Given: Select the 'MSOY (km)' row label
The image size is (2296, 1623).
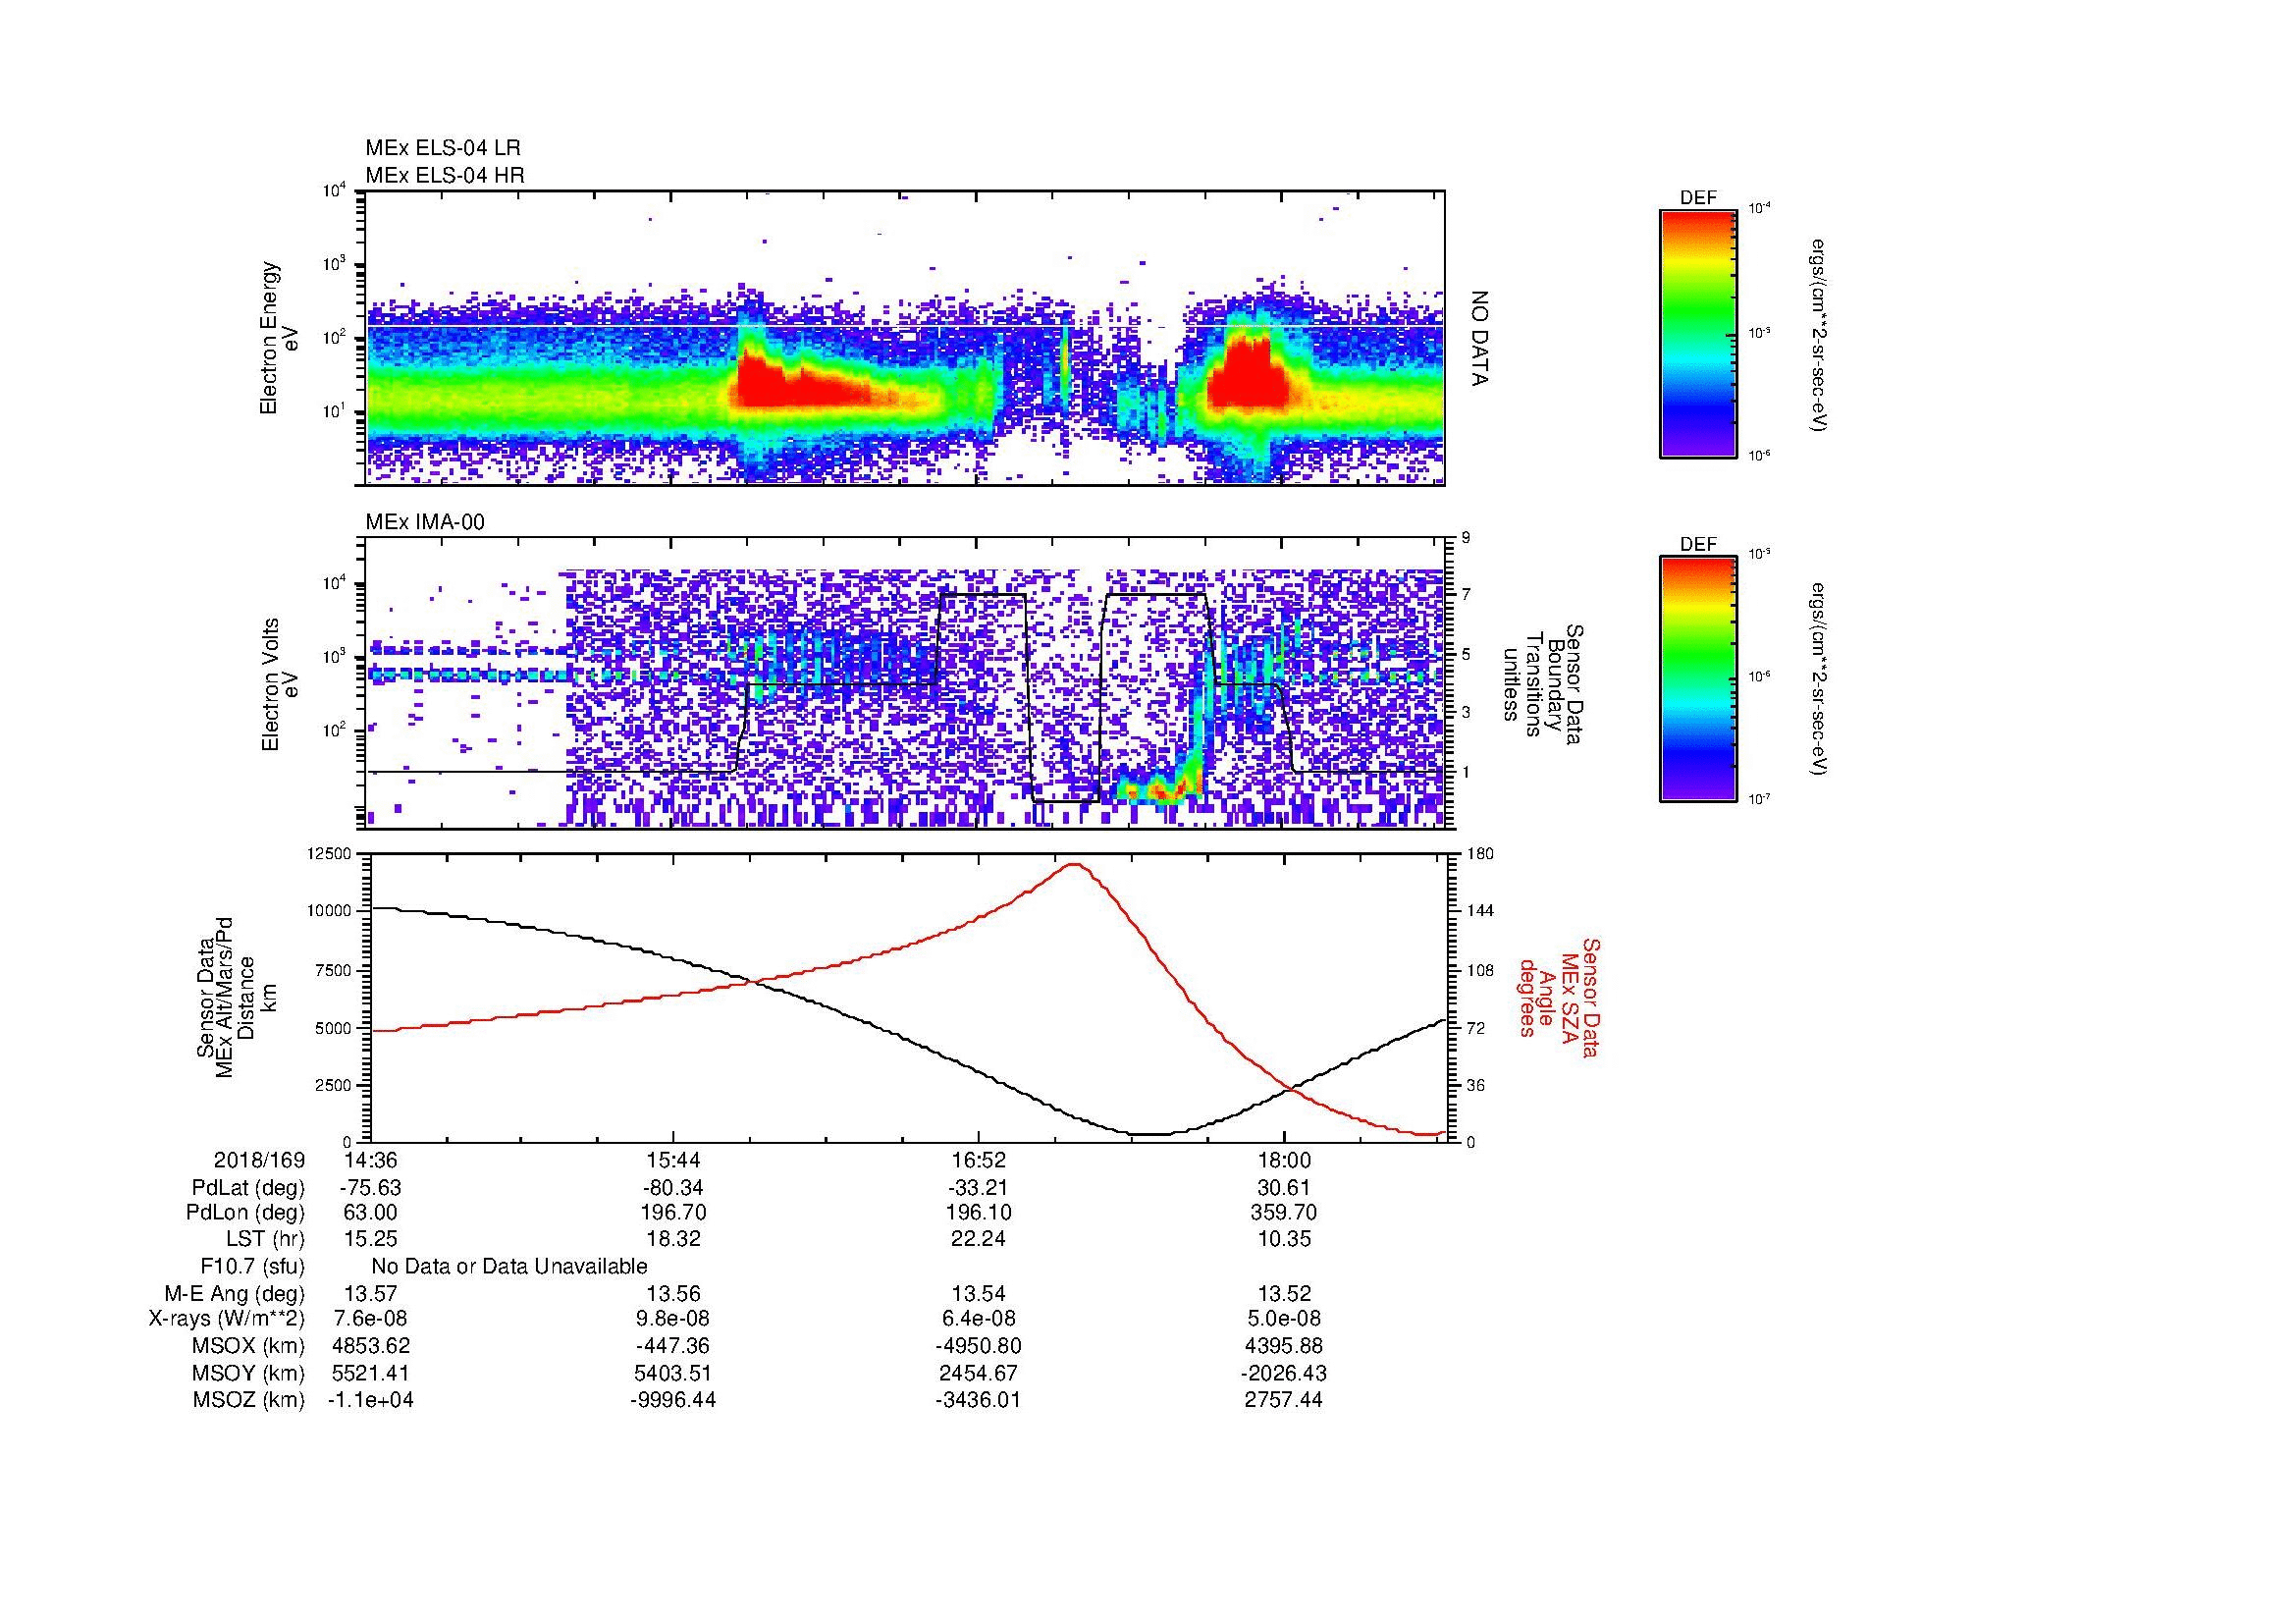Looking at the screenshot, I should tap(249, 1374).
